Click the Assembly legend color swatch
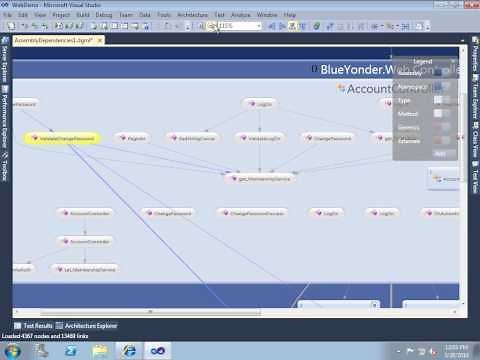The width and height of the screenshot is (480, 360). pos(438,73)
